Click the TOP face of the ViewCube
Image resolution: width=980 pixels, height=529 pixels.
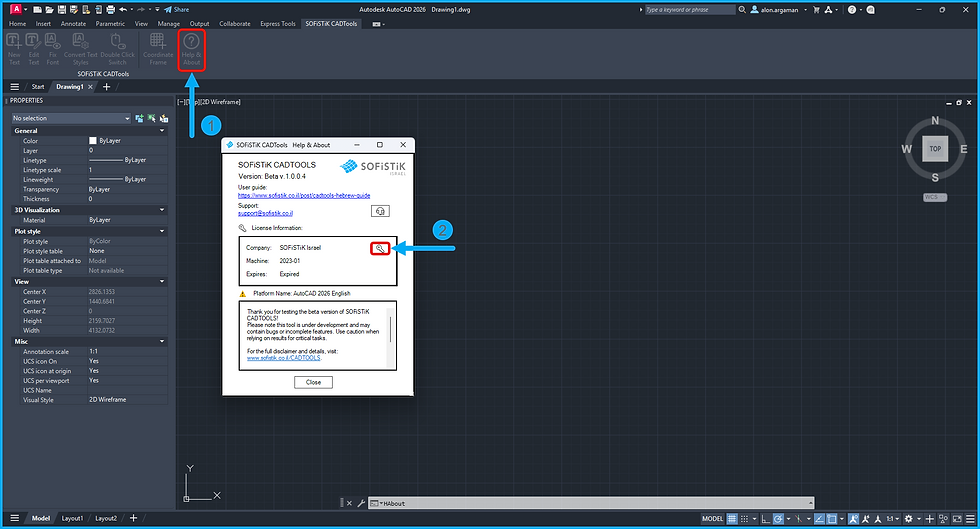(x=935, y=149)
